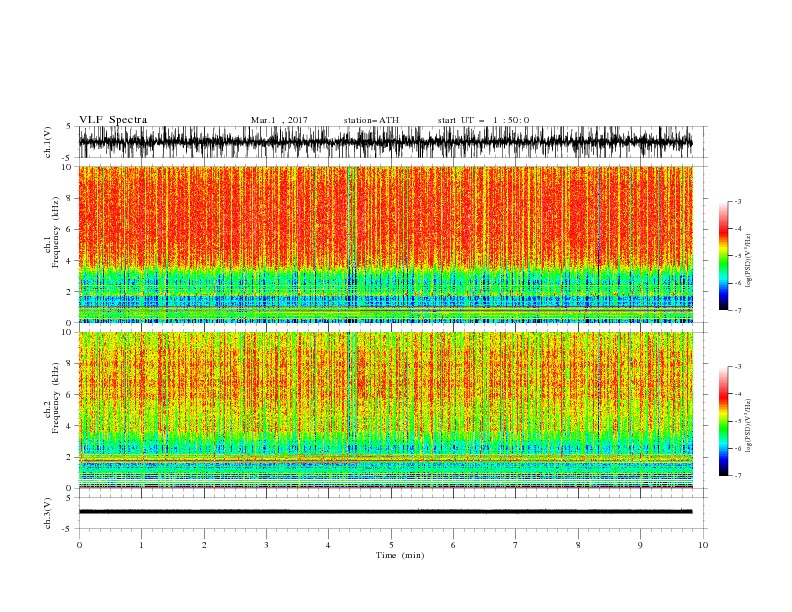Click the time axis tick label "1"
Screen dimensions: 792x612
tap(141, 545)
